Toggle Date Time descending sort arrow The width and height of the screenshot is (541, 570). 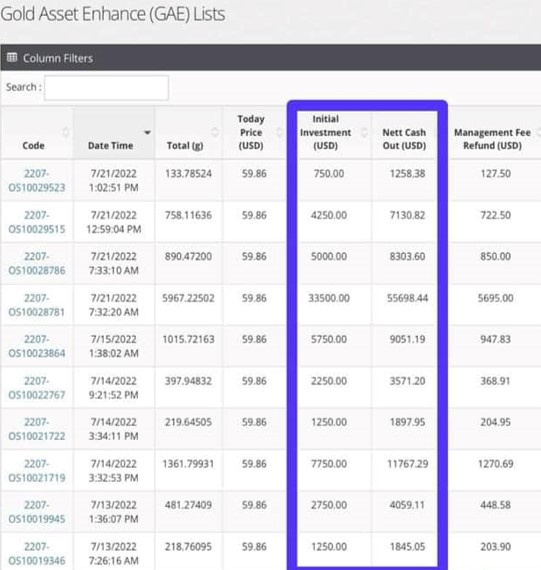(147, 133)
